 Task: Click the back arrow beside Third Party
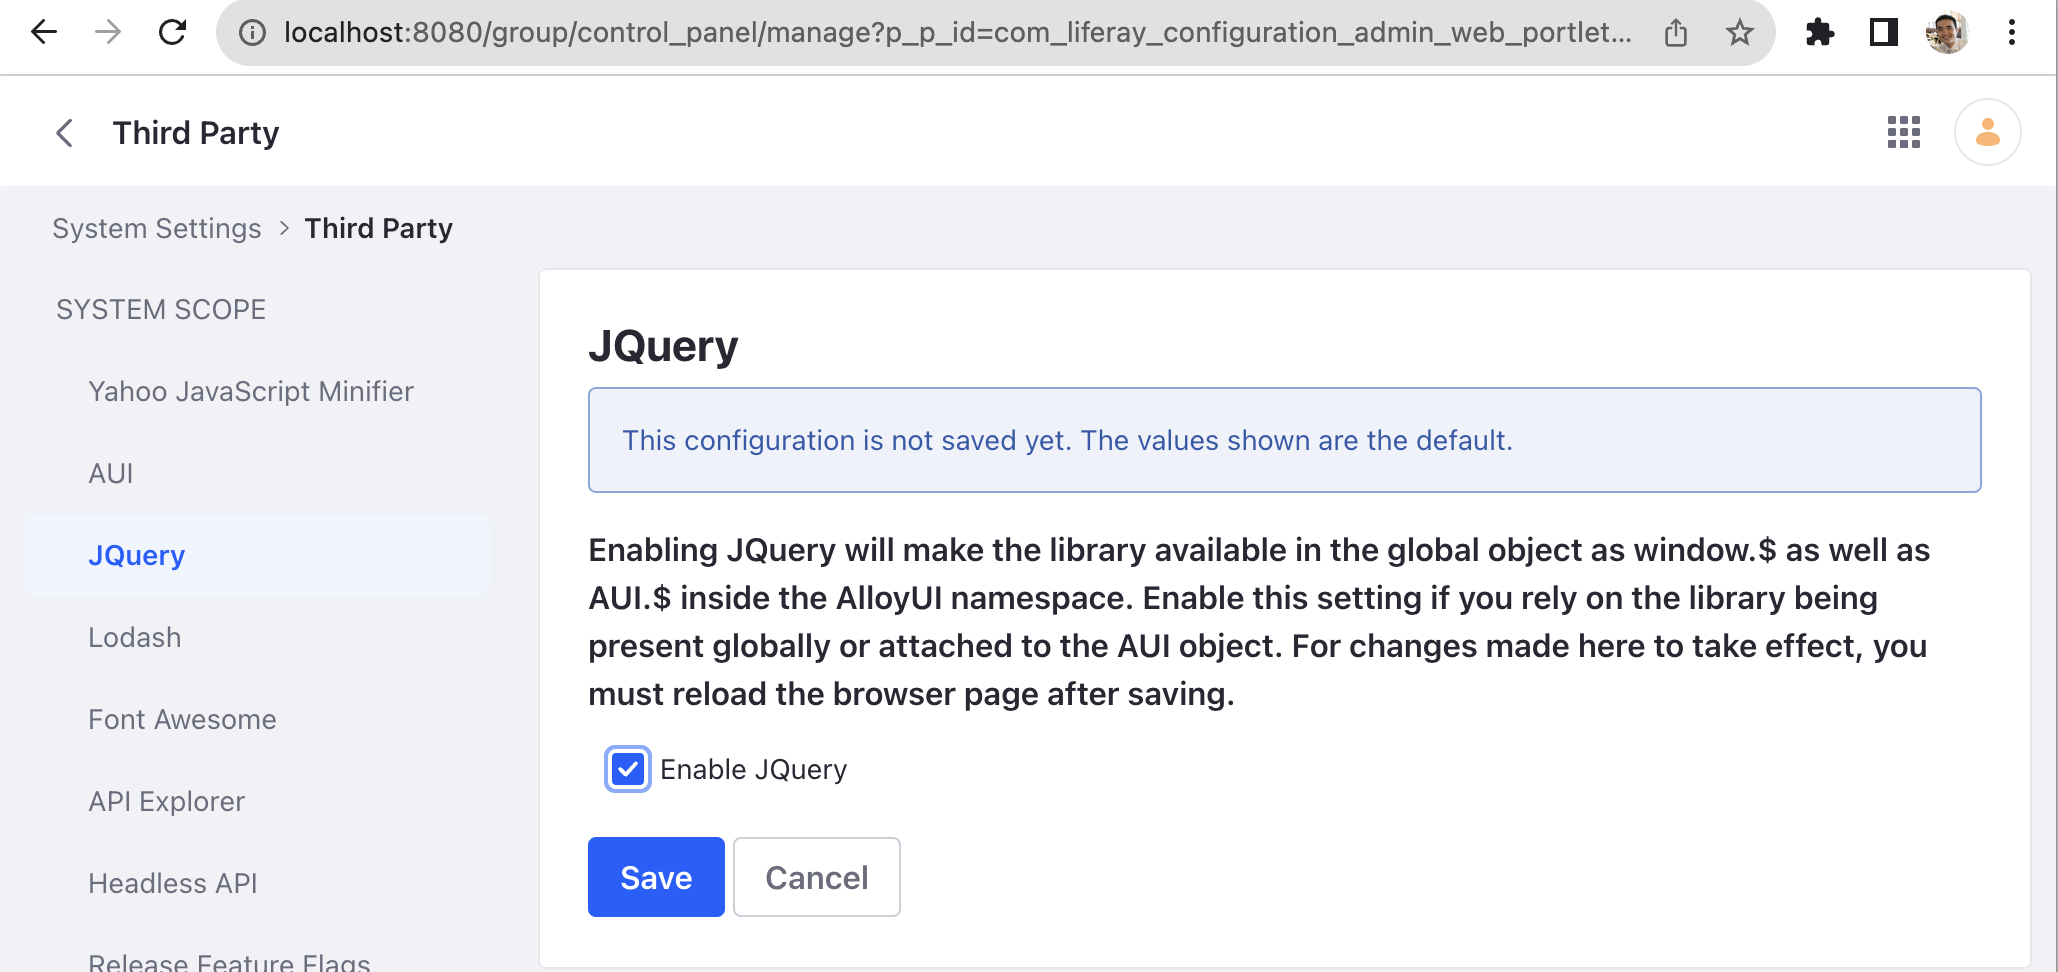click(65, 133)
